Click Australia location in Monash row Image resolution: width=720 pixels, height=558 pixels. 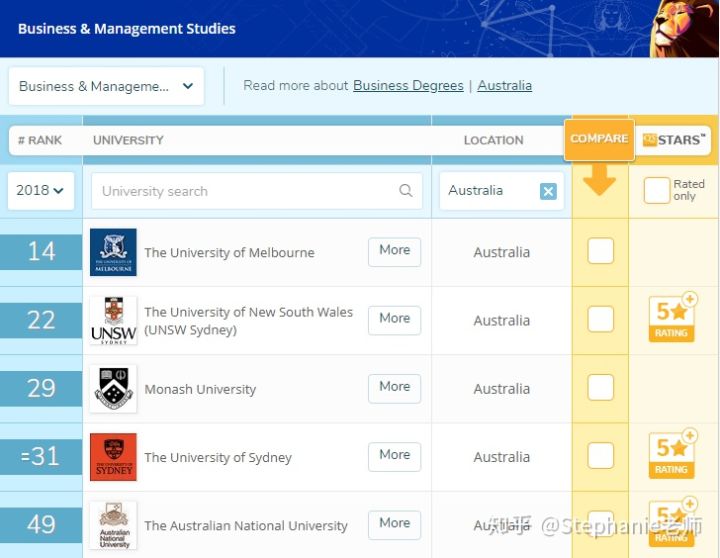coord(501,389)
